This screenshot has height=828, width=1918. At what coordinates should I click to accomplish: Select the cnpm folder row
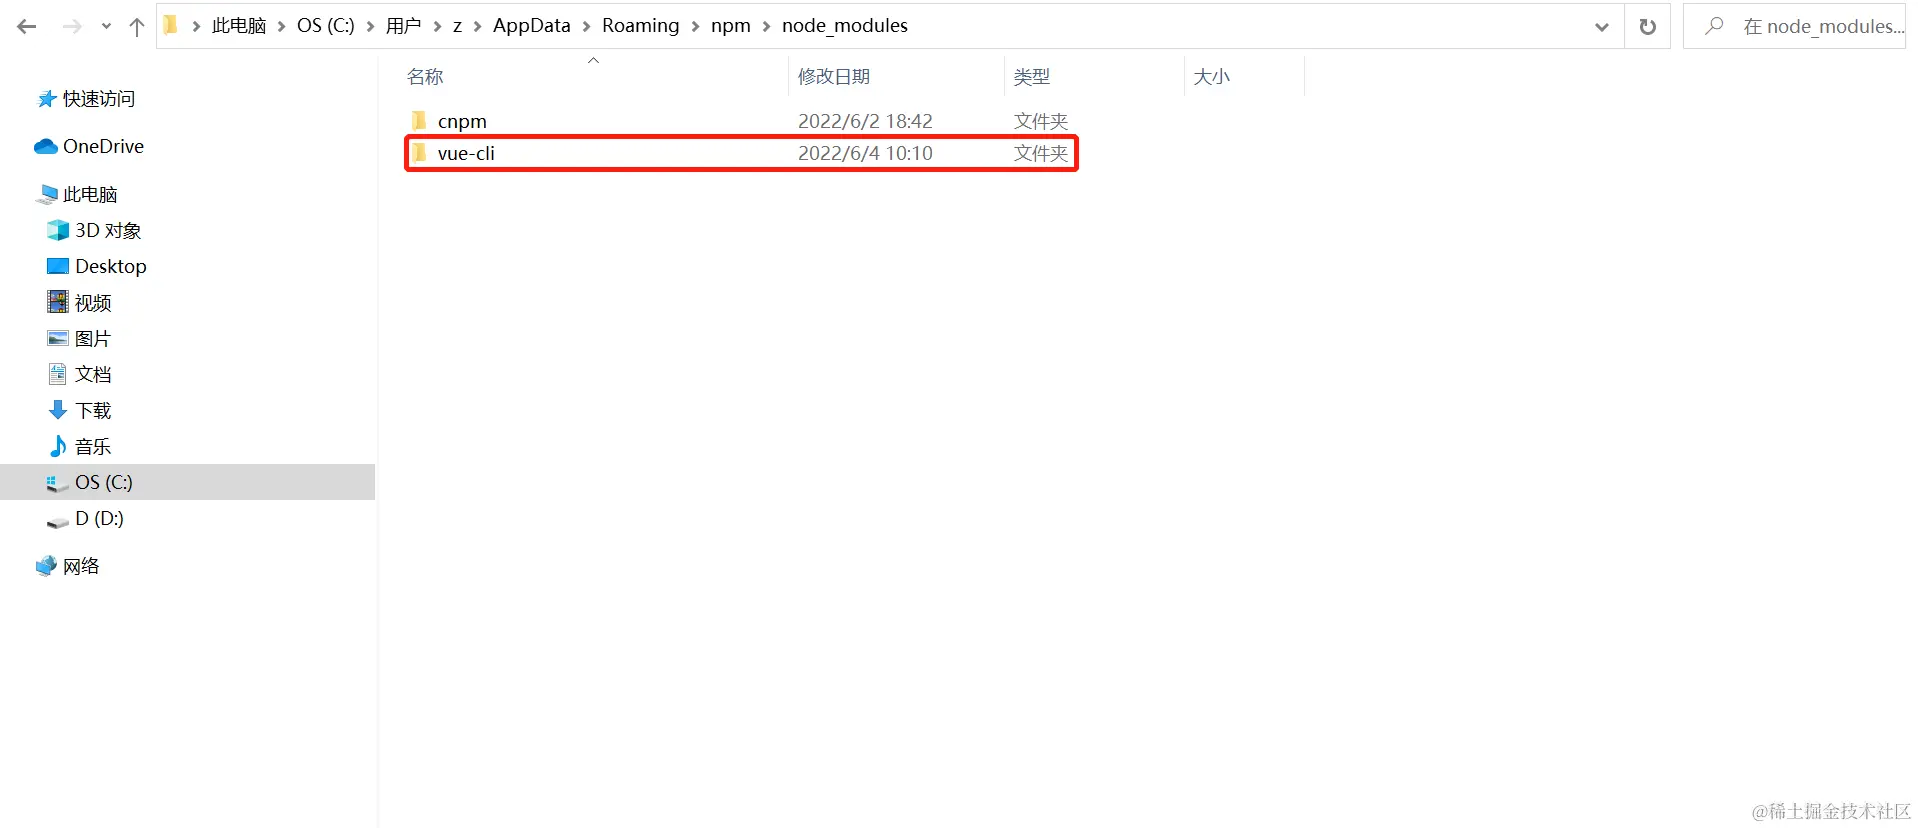tap(741, 121)
